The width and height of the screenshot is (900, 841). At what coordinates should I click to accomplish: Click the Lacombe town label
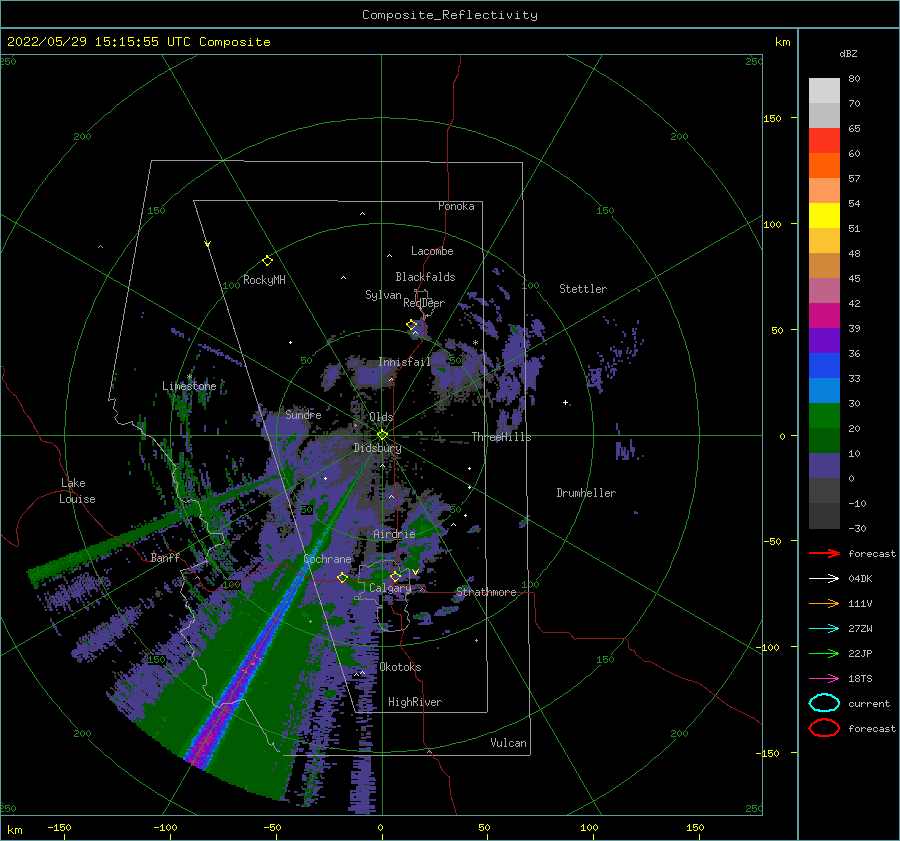(x=432, y=251)
